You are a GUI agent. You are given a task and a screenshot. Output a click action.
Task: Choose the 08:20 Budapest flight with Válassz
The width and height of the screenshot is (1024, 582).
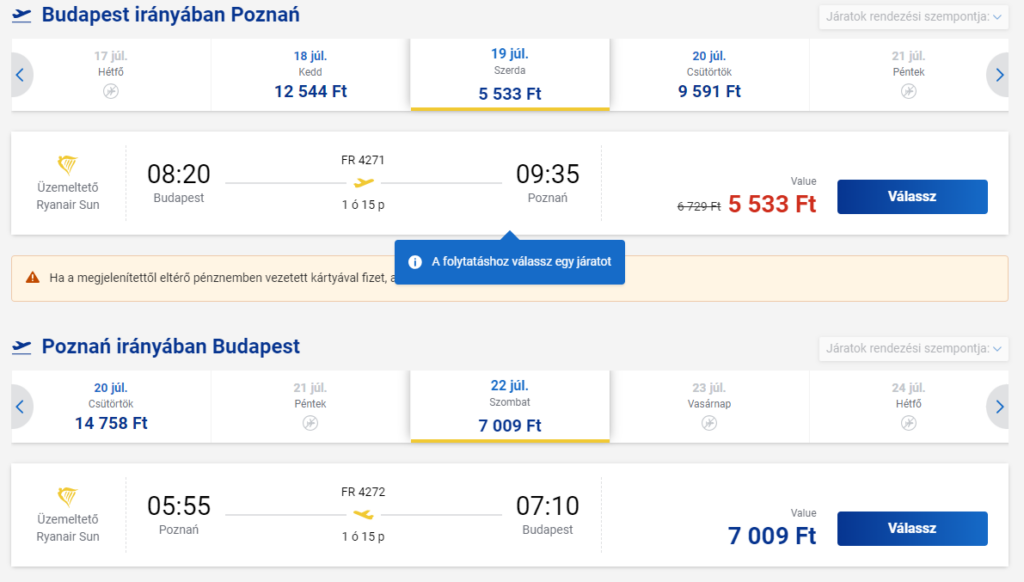pyautogui.click(x=912, y=197)
